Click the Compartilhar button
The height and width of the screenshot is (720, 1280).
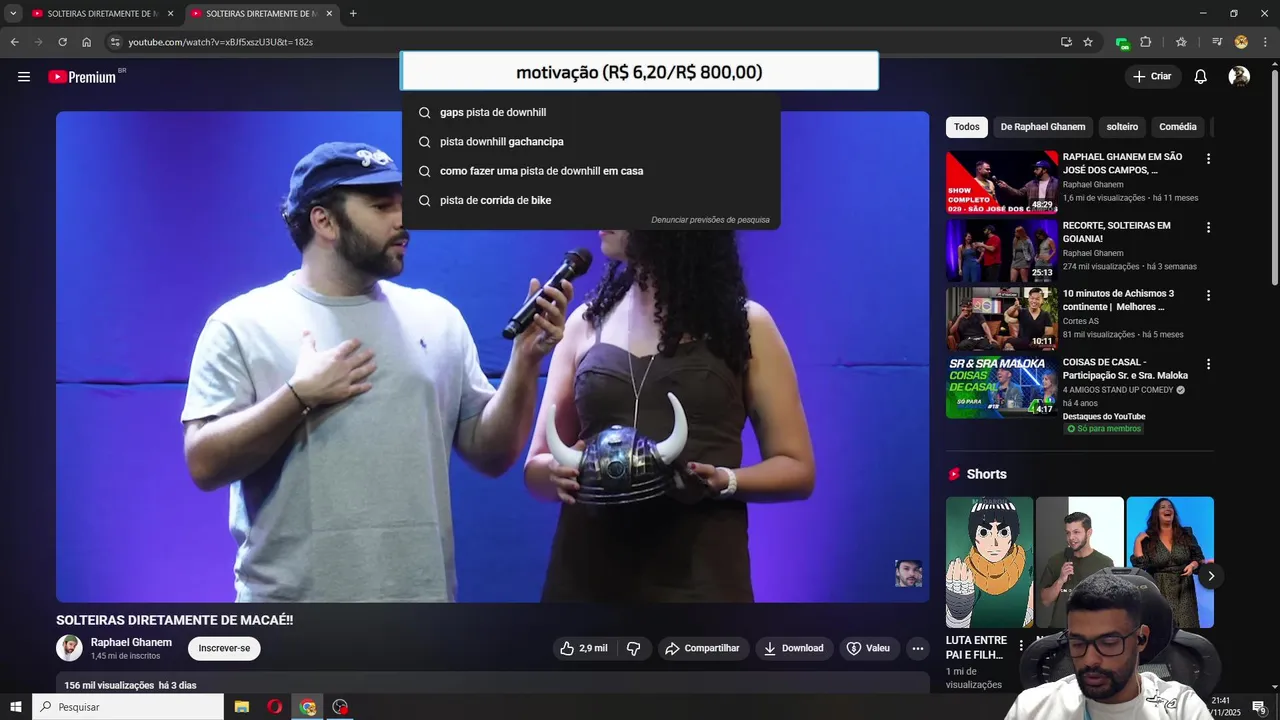(703, 648)
